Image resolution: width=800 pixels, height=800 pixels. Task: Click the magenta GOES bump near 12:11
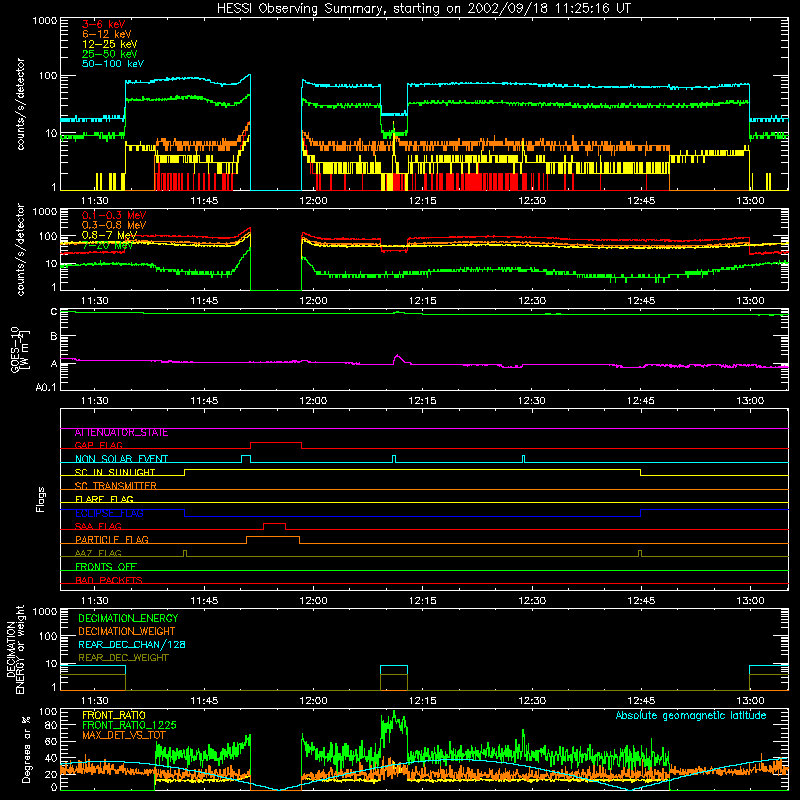pyautogui.click(x=398, y=358)
